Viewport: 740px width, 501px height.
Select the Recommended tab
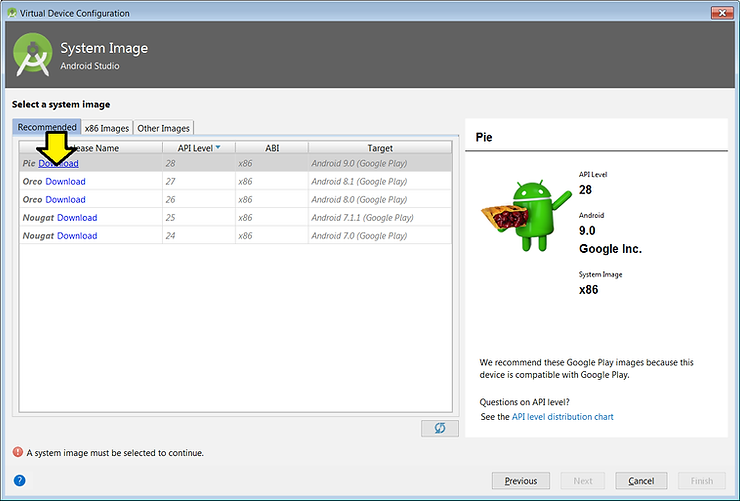[x=46, y=128]
